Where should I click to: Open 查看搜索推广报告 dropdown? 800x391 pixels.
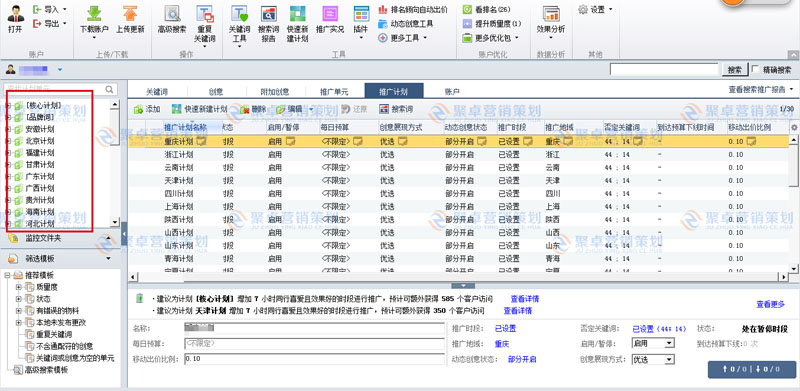click(x=761, y=89)
